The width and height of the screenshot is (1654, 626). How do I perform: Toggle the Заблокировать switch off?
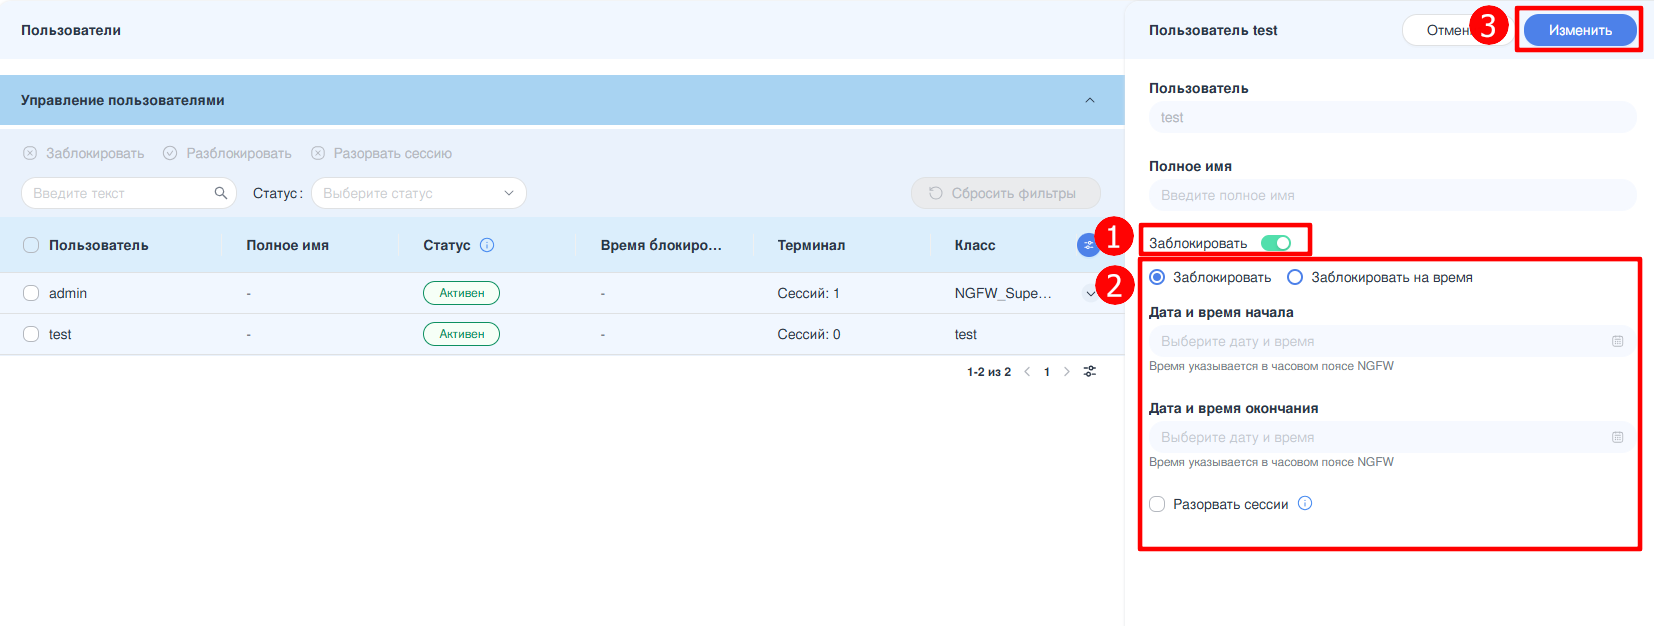[x=1276, y=243]
